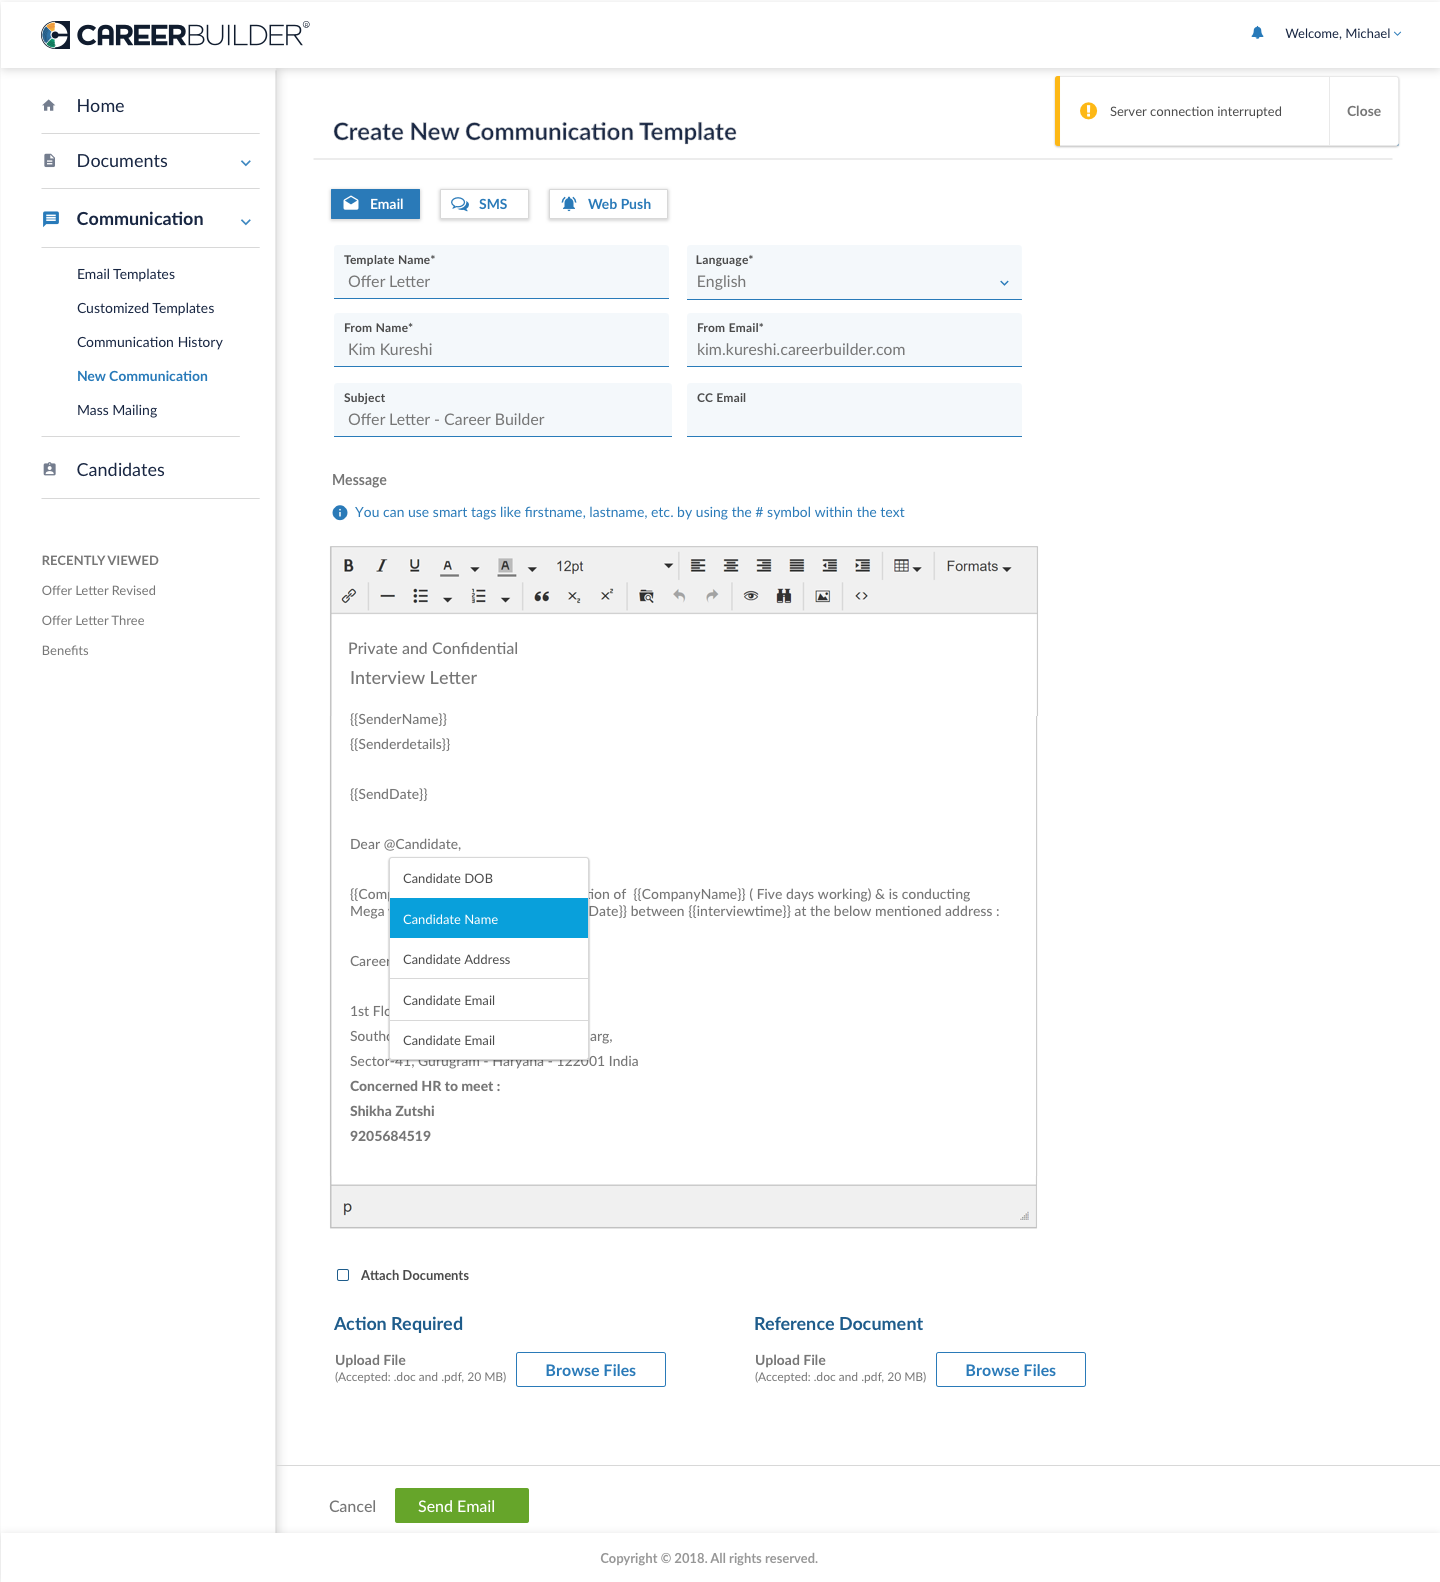The image size is (1440, 1582).
Task: Toggle underline formatting
Action: 414,566
